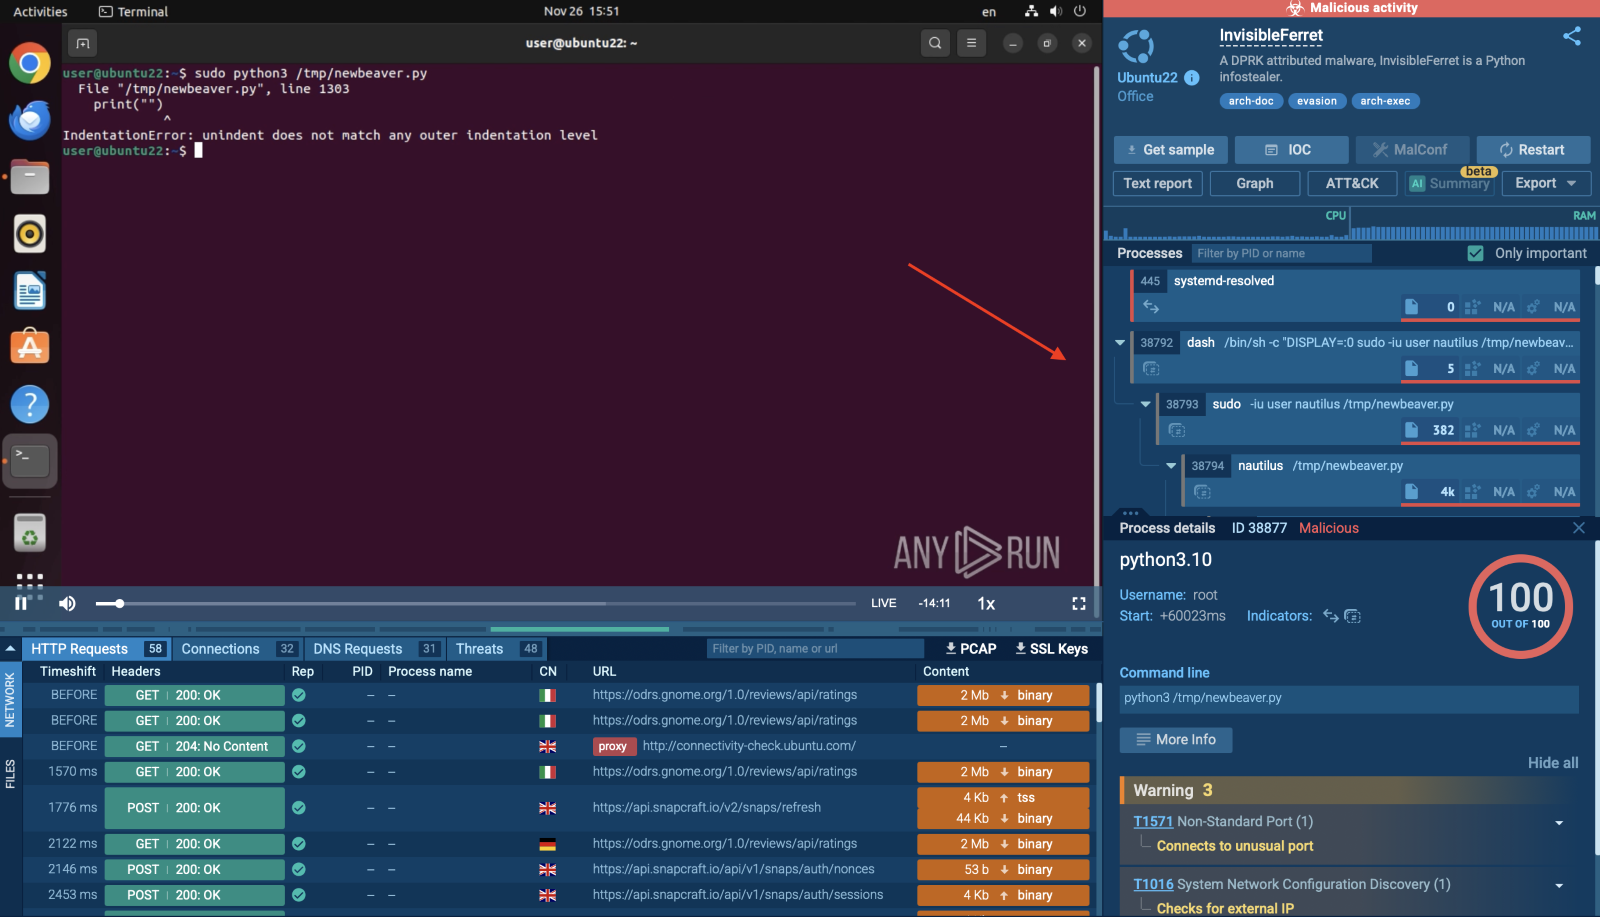Toggle the Only important checkbox
The image size is (1600, 917).
[x=1475, y=253]
